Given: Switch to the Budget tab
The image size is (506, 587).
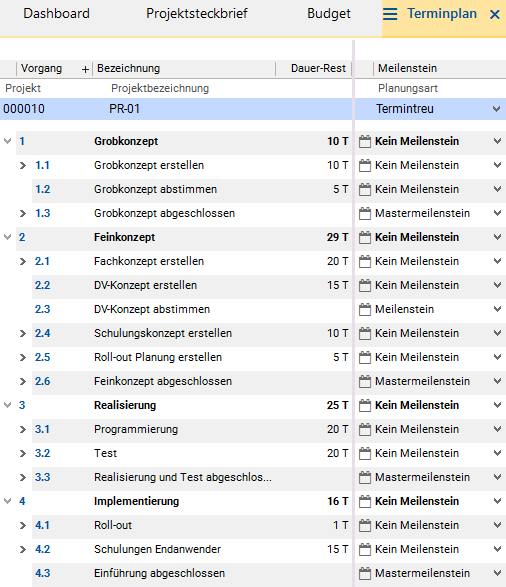Looking at the screenshot, I should click(x=329, y=14).
